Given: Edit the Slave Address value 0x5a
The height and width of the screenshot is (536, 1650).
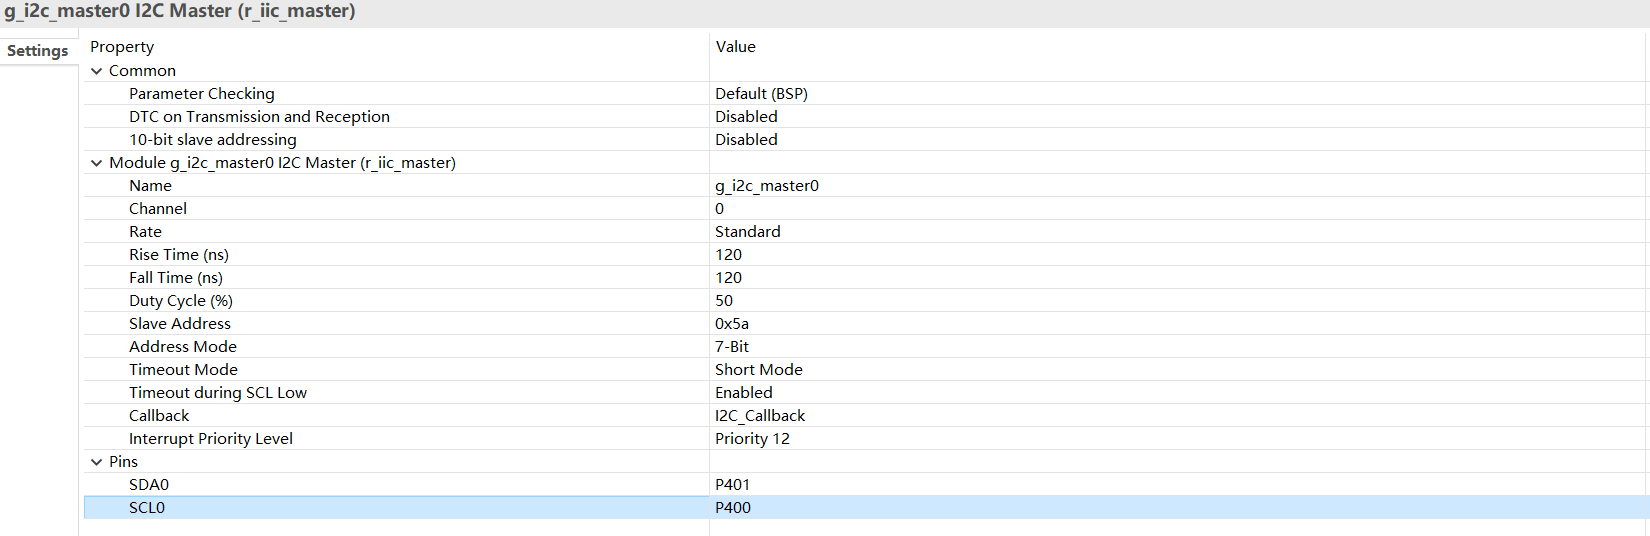Looking at the screenshot, I should click(732, 324).
